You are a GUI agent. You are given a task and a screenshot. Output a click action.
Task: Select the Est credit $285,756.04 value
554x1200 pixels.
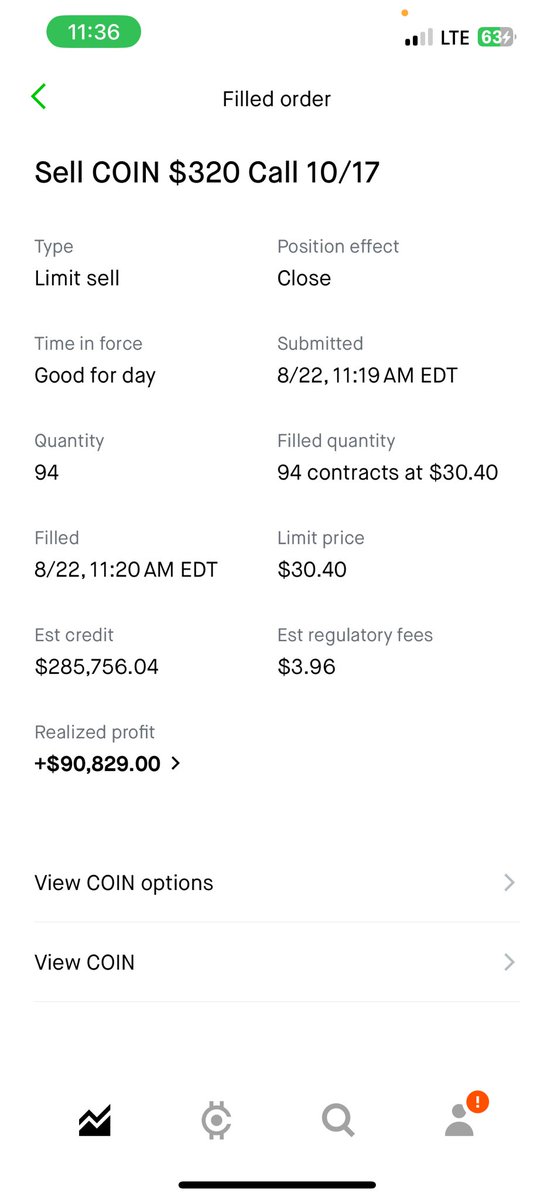97,666
